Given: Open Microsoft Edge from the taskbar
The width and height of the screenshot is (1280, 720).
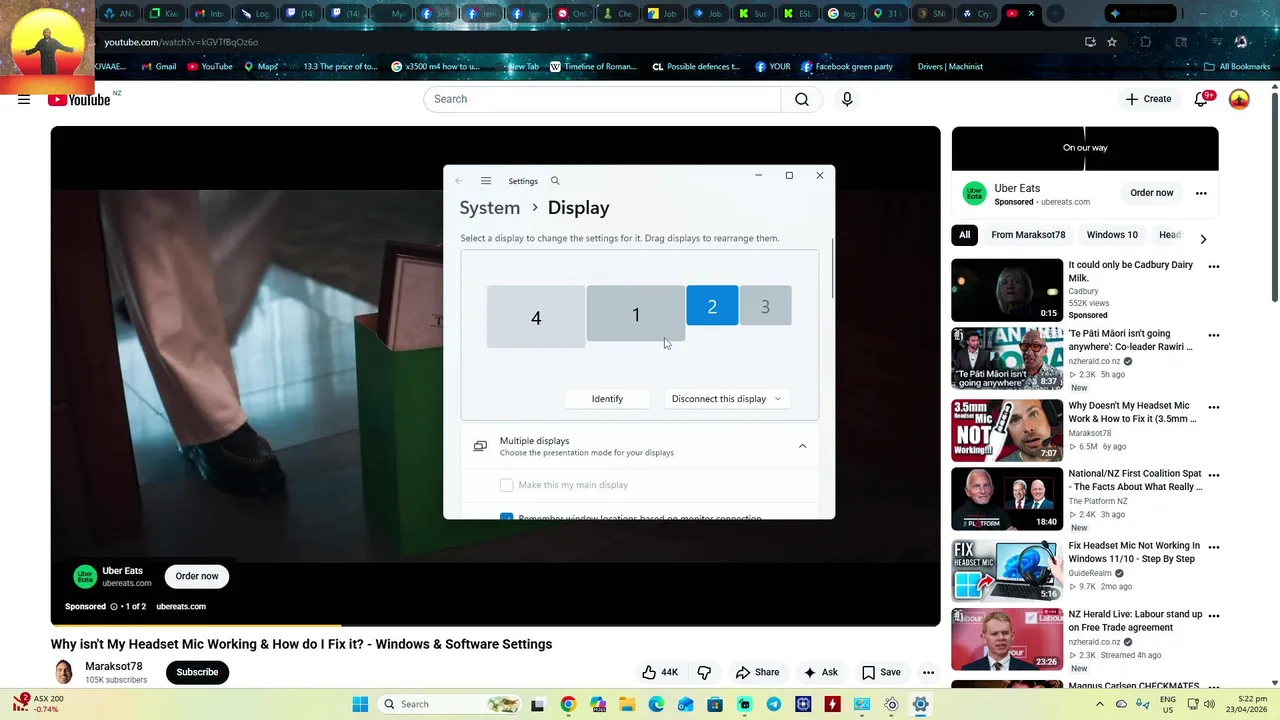Looking at the screenshot, I should 656,704.
